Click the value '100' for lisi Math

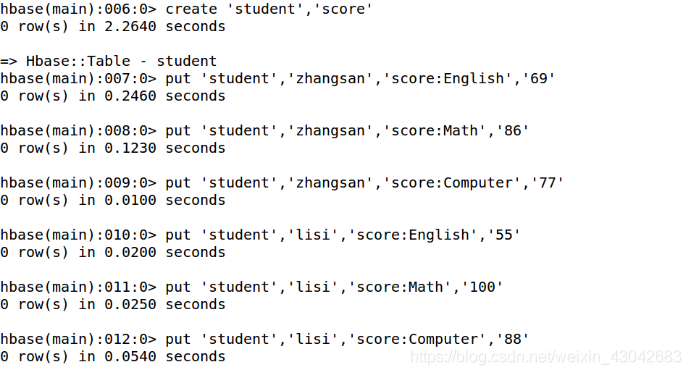click(x=482, y=287)
